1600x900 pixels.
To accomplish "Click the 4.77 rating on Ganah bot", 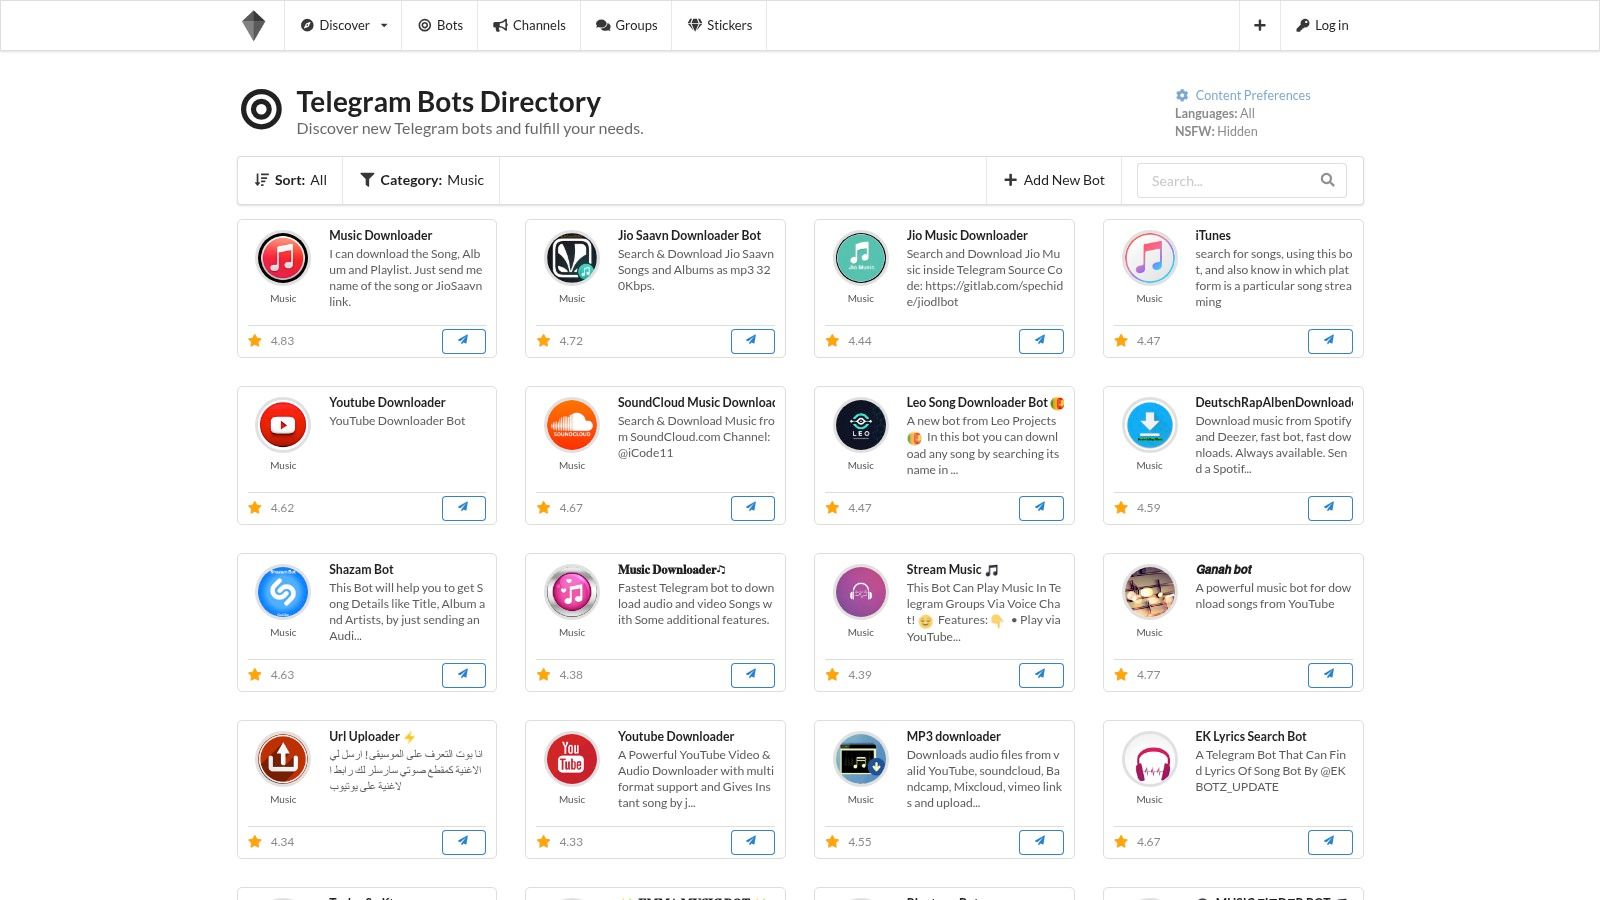I will (x=1148, y=675).
